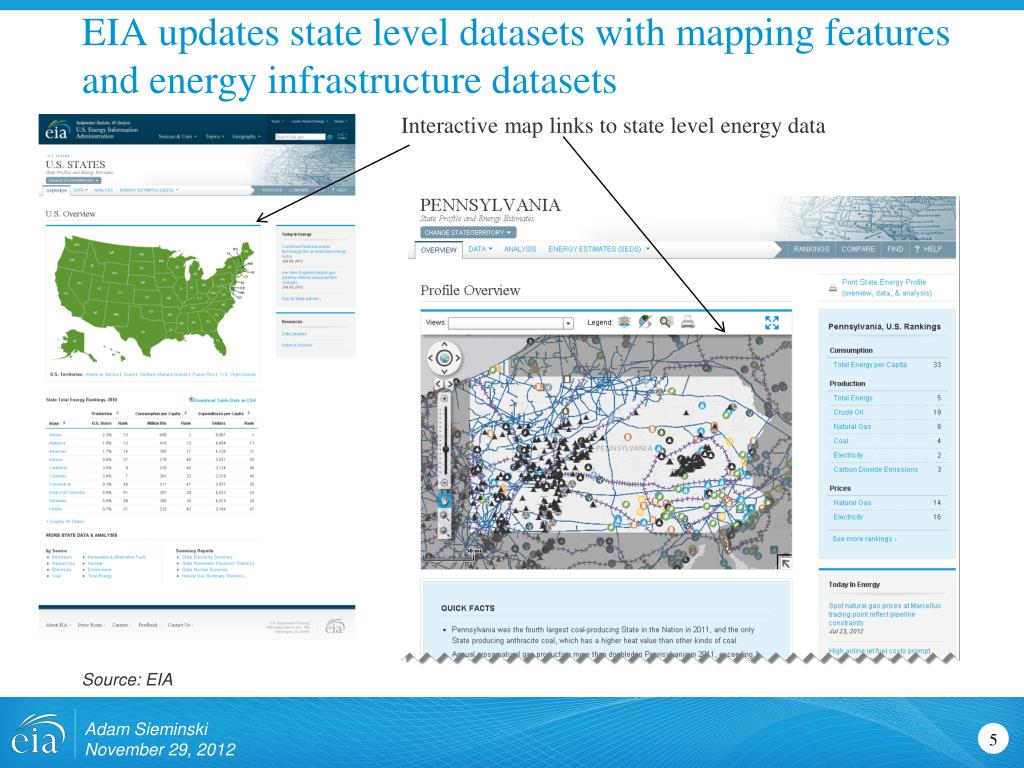The image size is (1024, 768).
Task: Open Natural Gas link under Production
Action: 852,426
